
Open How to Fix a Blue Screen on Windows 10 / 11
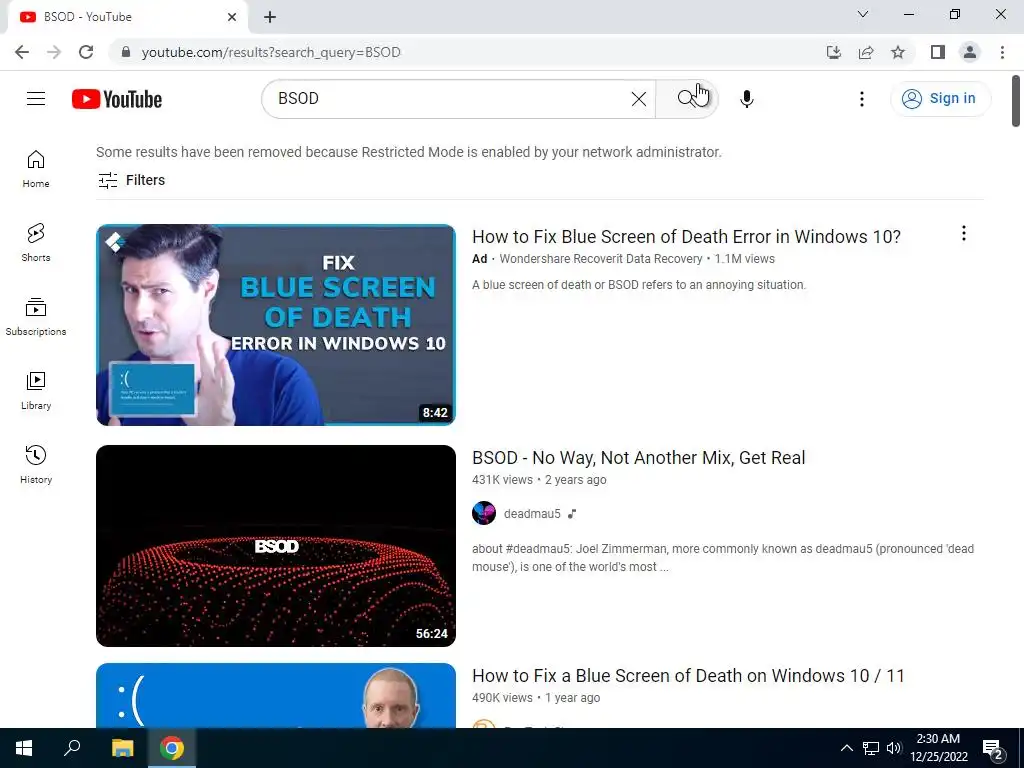tap(688, 676)
